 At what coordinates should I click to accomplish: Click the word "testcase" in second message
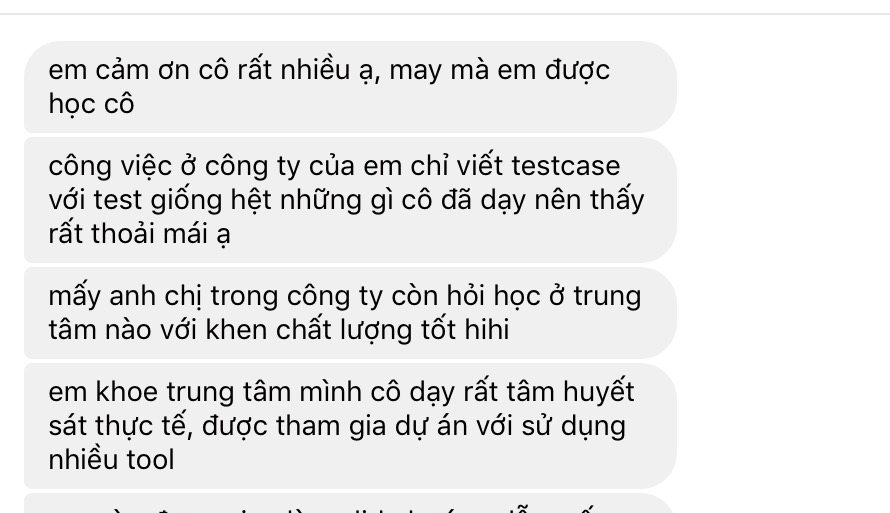566,166
